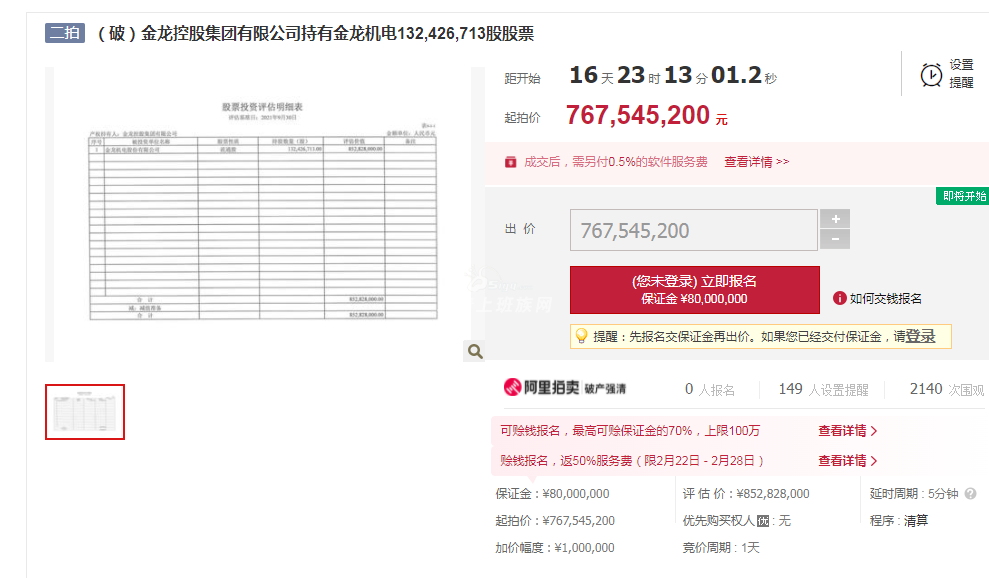
Task: Select the document thumbnail below the image
Action: click(x=85, y=412)
